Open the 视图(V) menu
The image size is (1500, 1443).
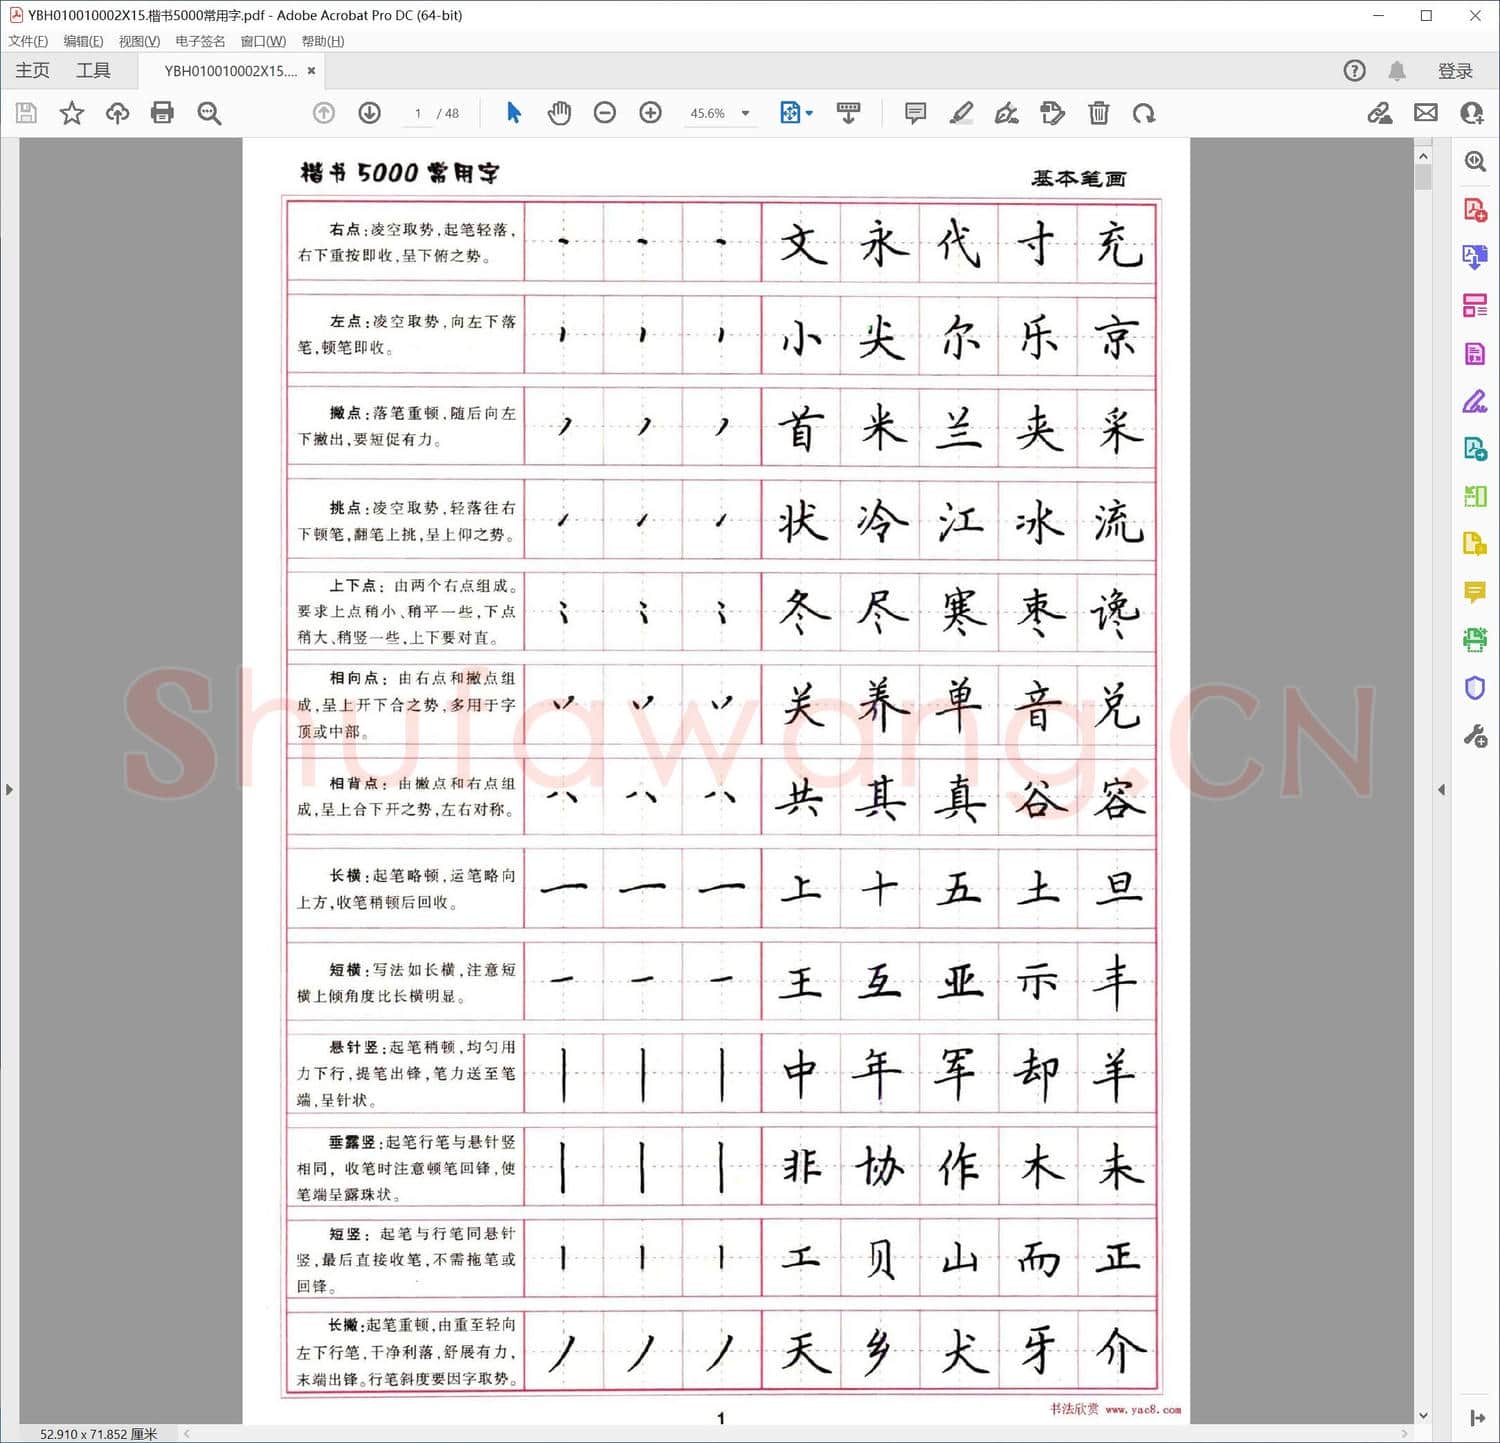pos(139,41)
